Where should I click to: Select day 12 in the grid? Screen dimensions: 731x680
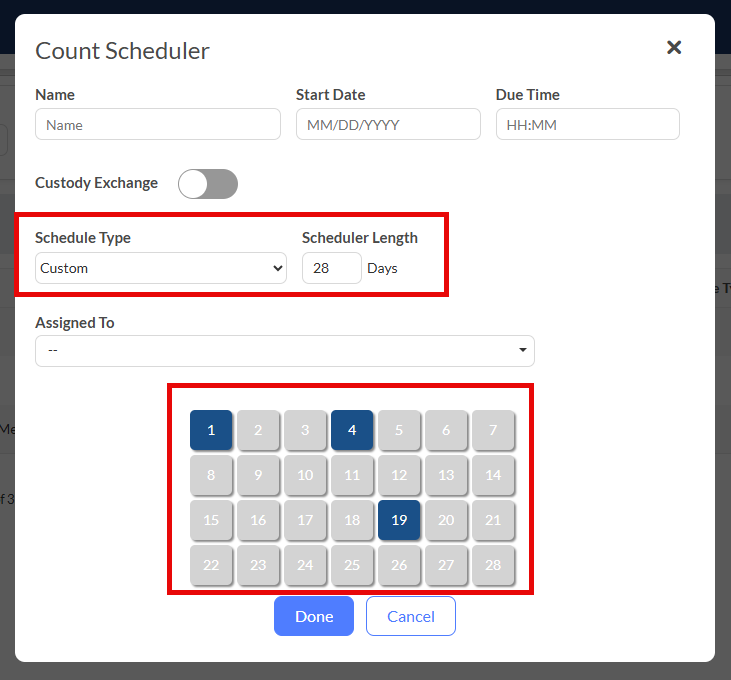(x=399, y=475)
